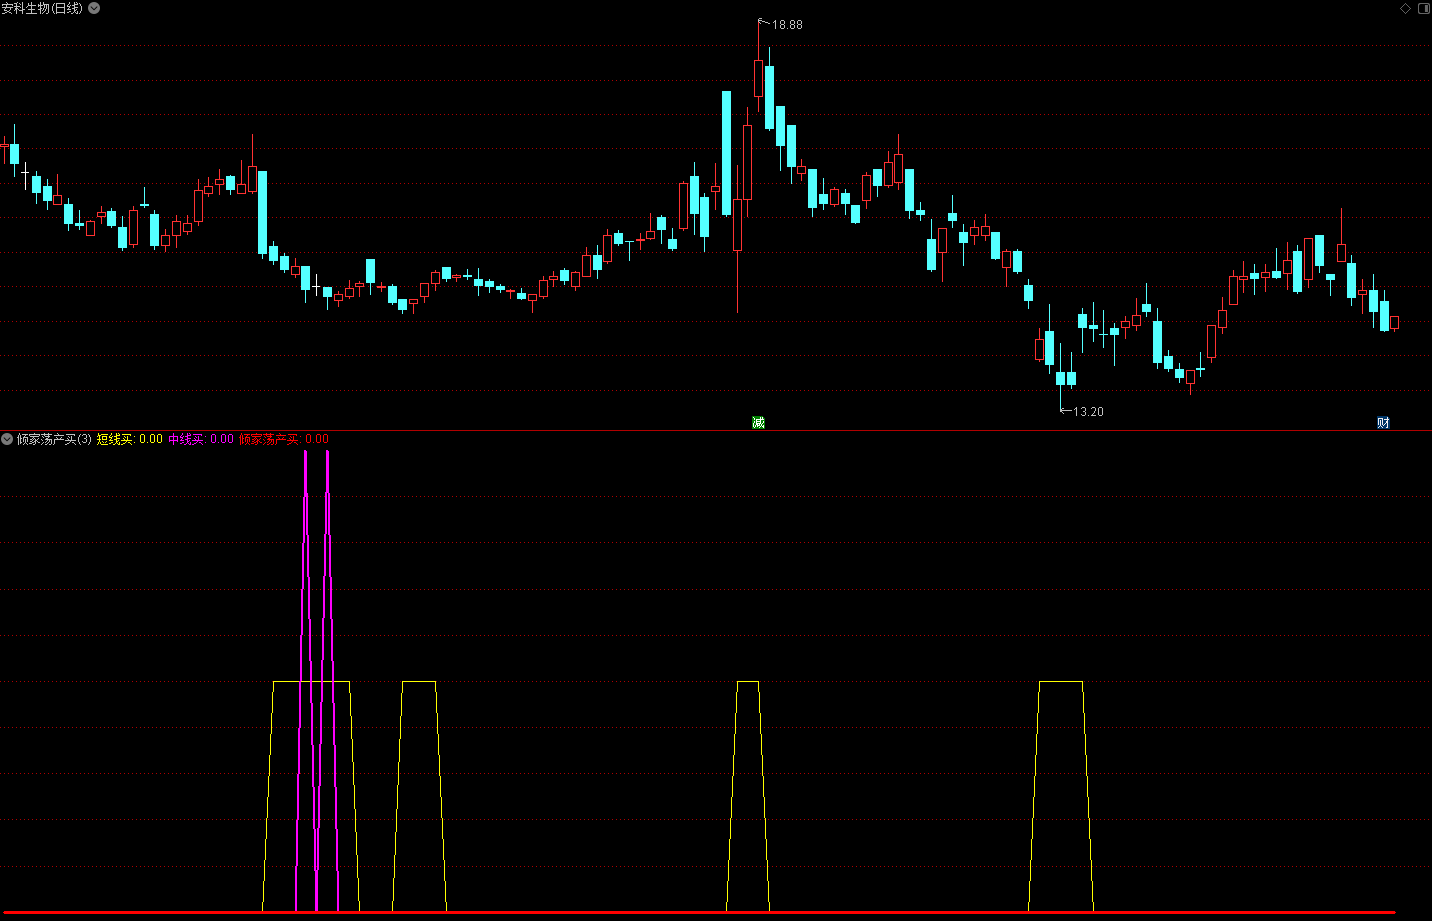
Task: Click the magenta 中线买: 0.00 label
Action: [x=201, y=439]
